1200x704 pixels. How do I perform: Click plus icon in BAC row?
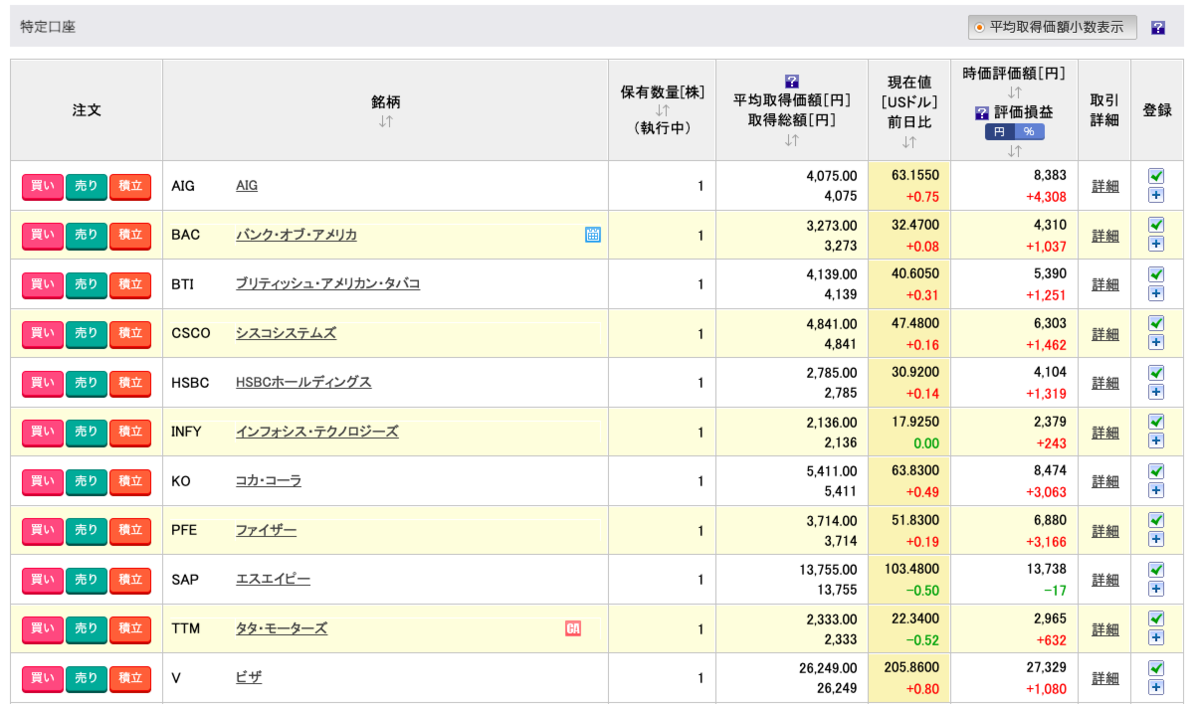point(1156,244)
